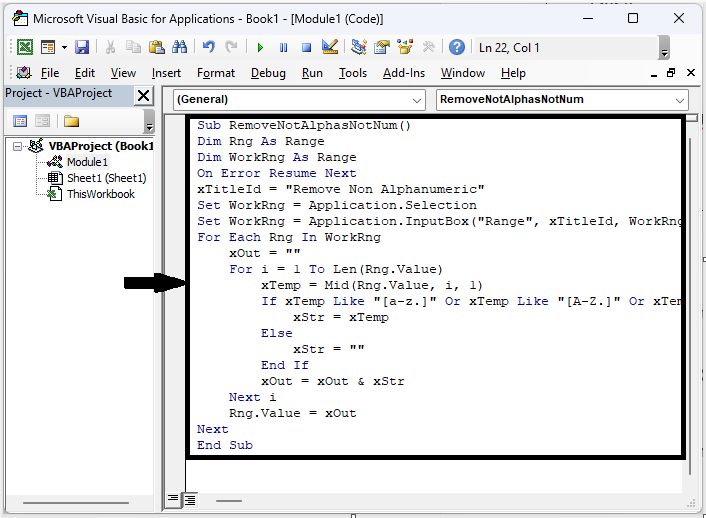Maximize the VBA editor window
This screenshot has width=706, height=518.
click(633, 18)
